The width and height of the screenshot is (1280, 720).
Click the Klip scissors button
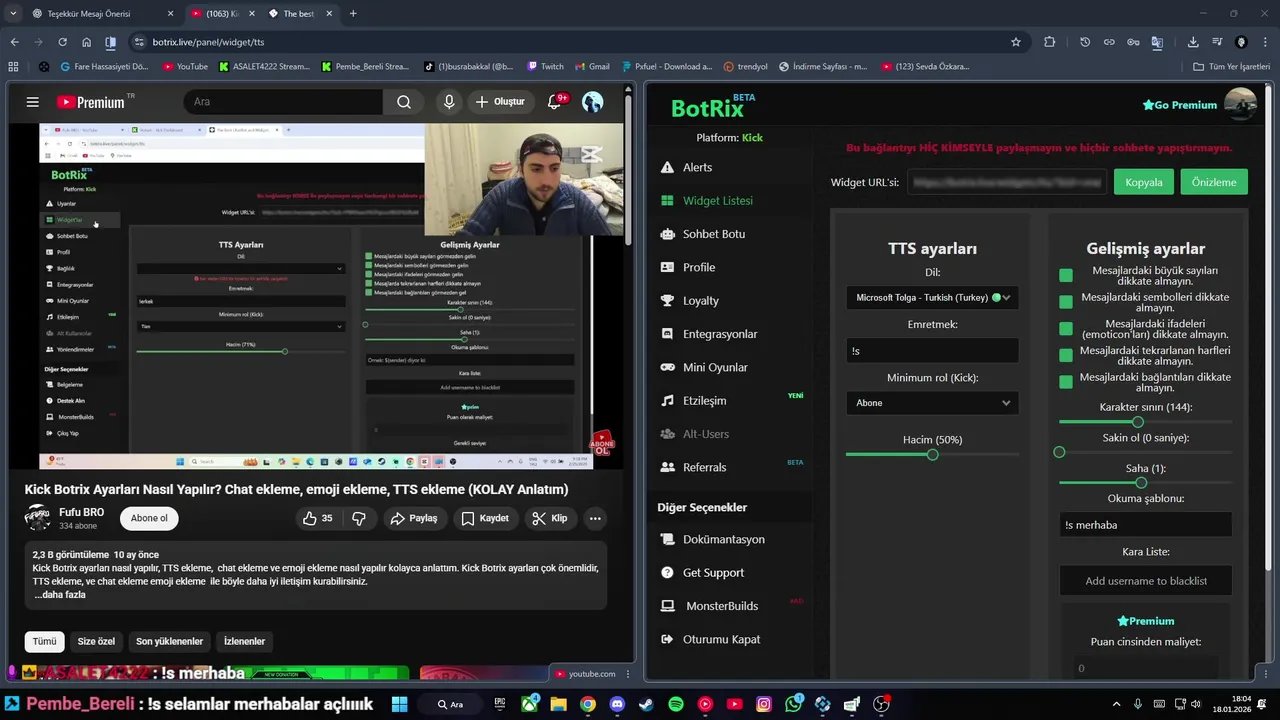tap(550, 518)
